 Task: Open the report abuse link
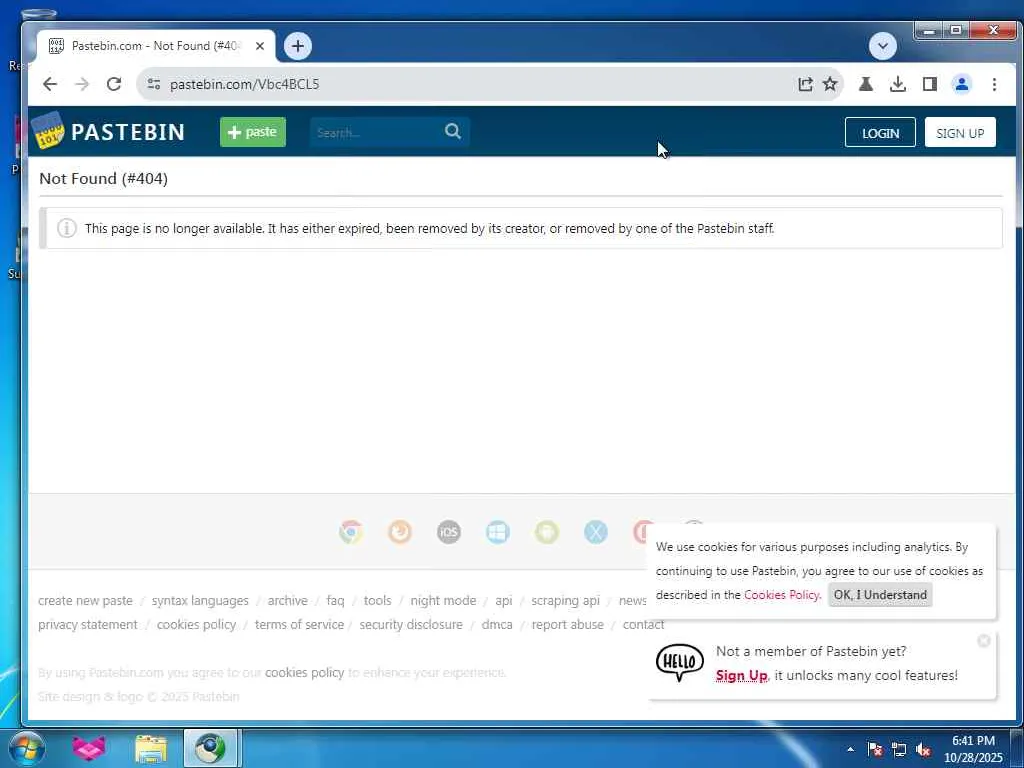pyautogui.click(x=568, y=624)
